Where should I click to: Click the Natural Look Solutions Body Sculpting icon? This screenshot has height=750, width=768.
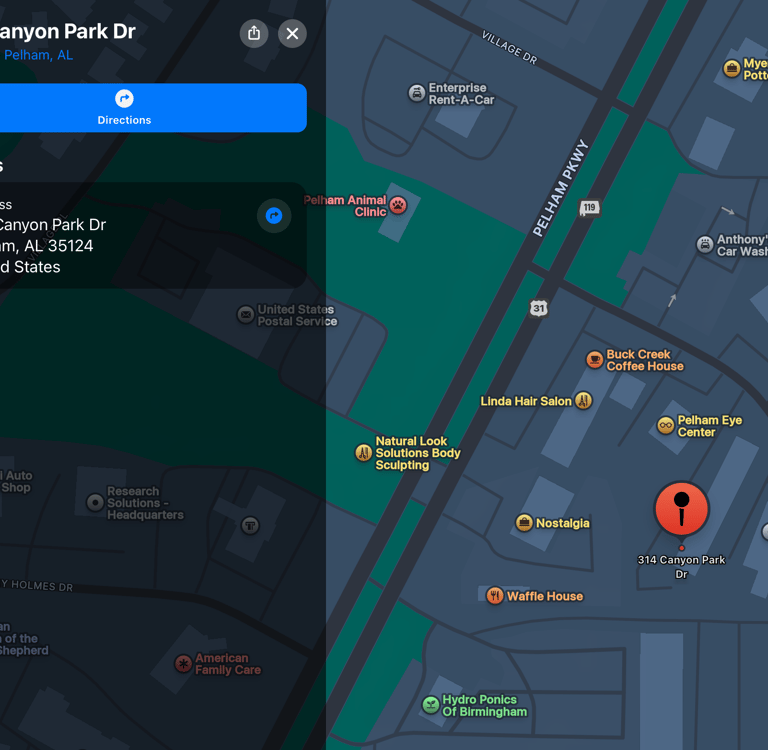363,453
